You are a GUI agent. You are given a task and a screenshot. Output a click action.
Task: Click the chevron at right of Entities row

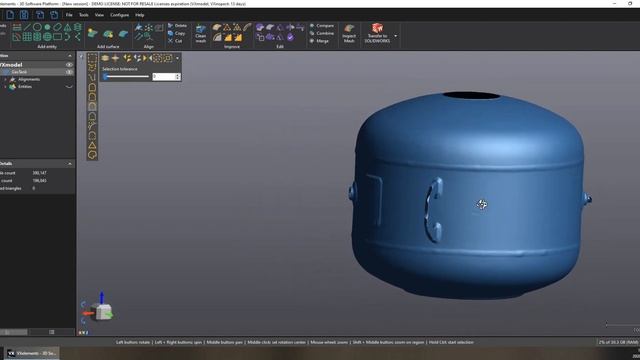(69, 87)
